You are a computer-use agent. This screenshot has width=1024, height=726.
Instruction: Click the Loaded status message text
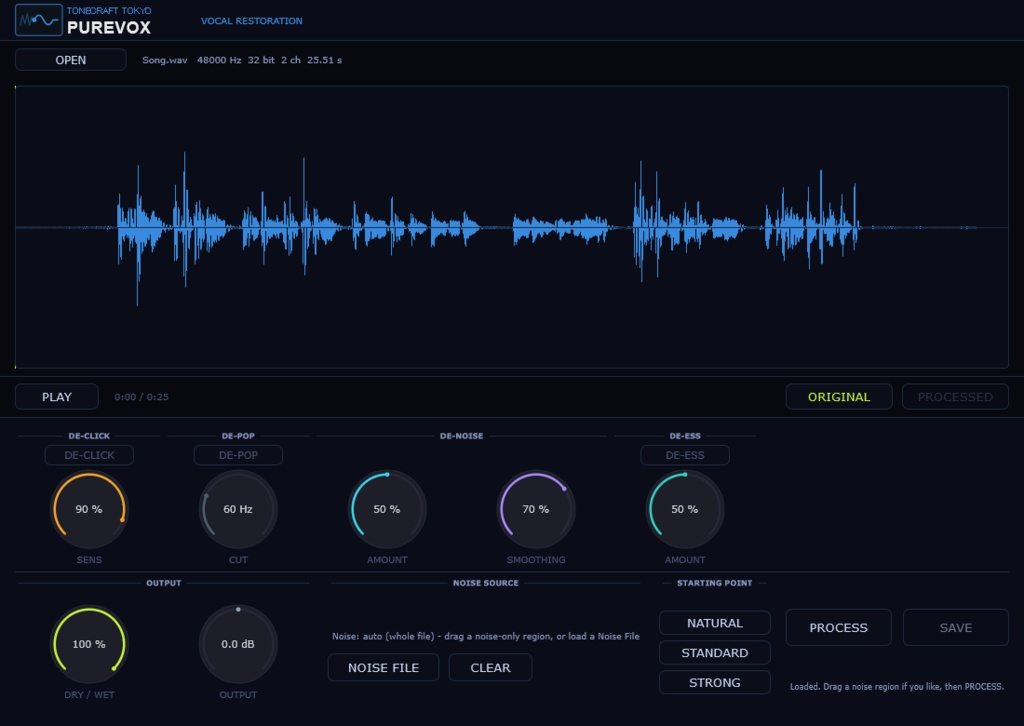897,687
